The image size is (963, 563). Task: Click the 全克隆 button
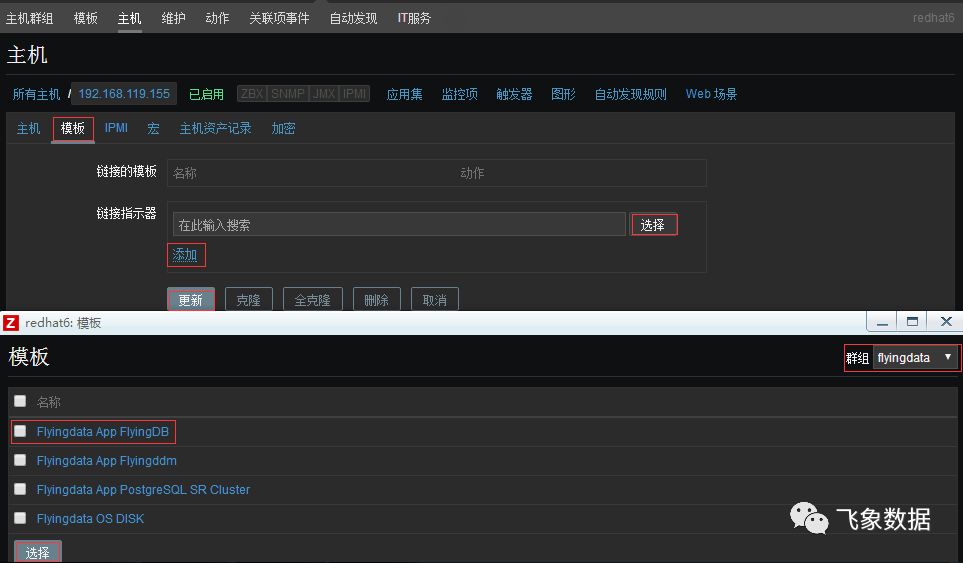coord(313,300)
